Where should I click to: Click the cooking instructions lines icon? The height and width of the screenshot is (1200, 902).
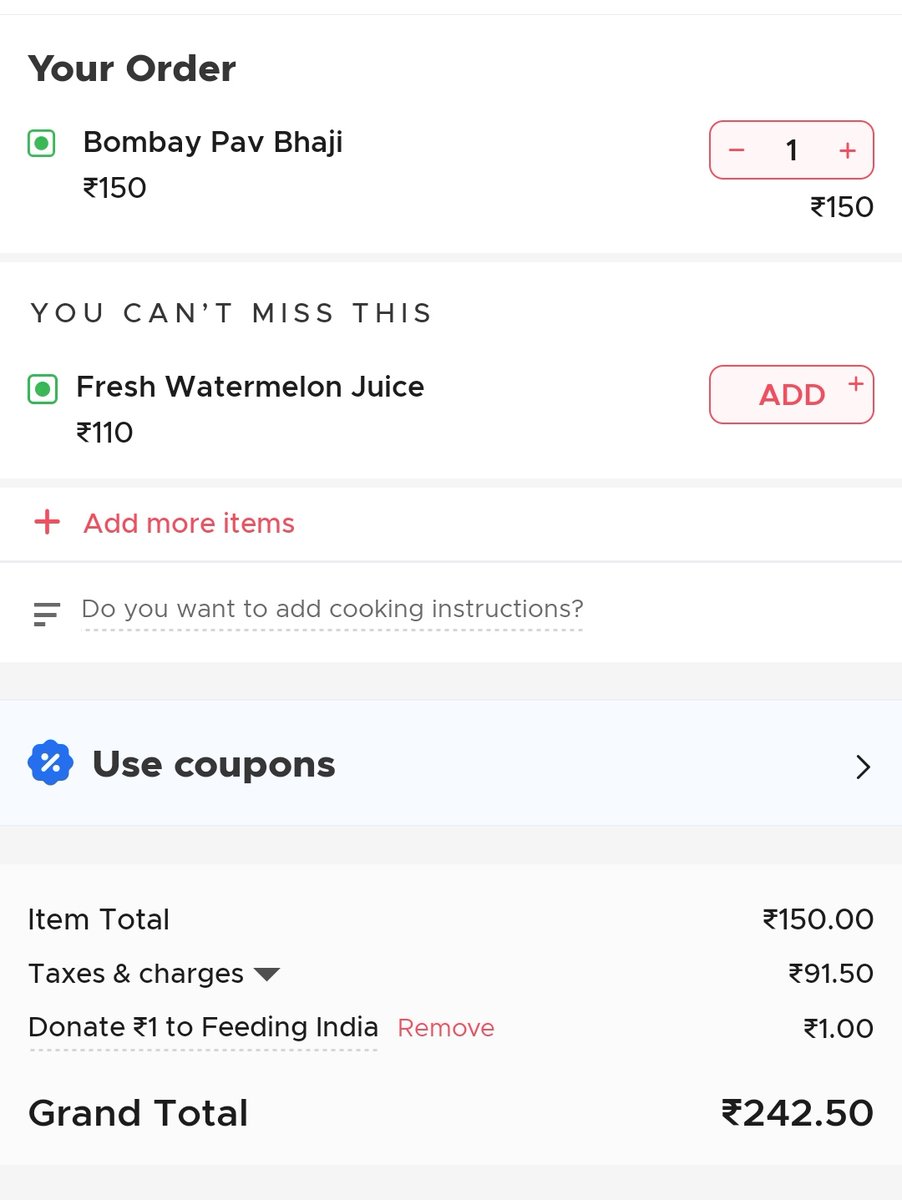point(47,614)
